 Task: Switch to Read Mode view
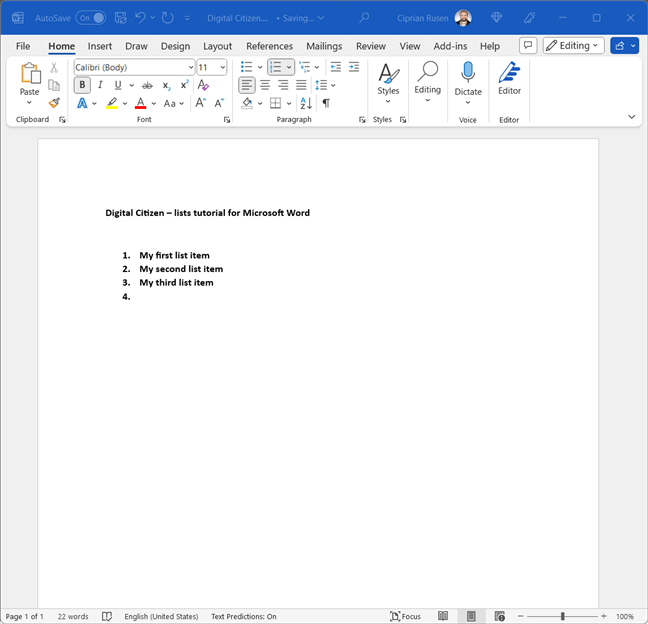click(x=443, y=616)
